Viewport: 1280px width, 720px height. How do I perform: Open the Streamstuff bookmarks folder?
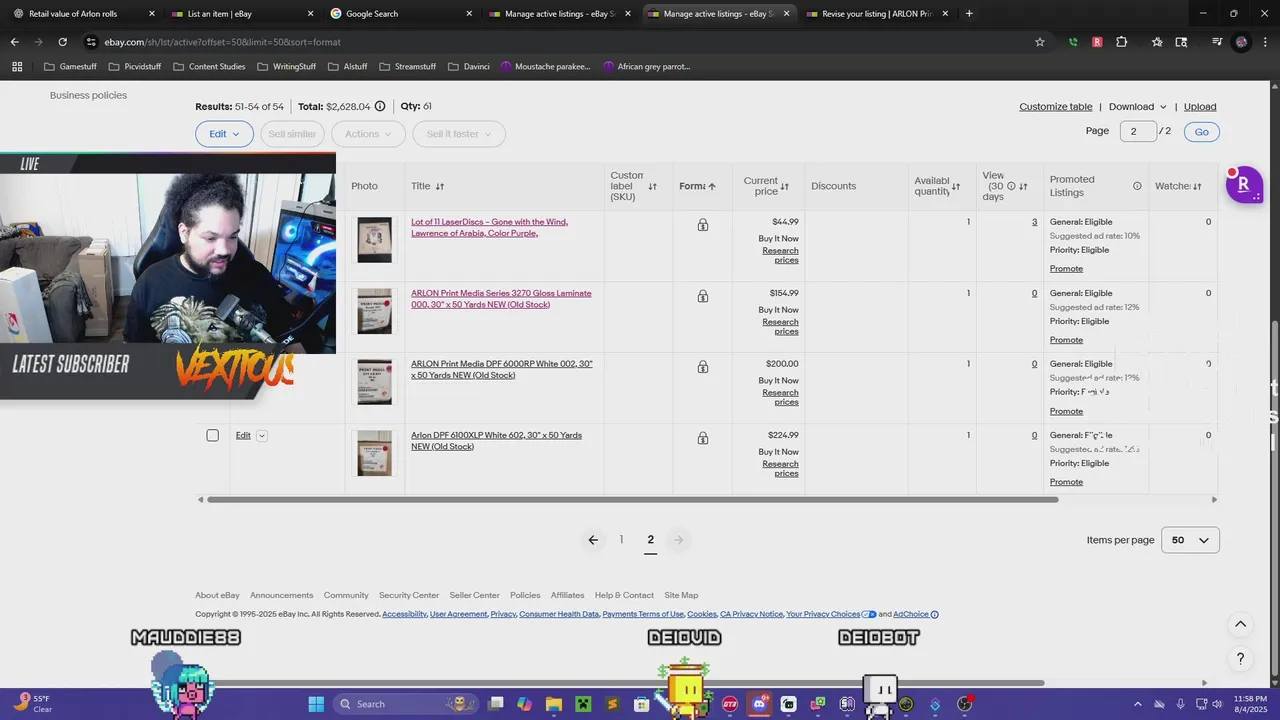coord(408,67)
